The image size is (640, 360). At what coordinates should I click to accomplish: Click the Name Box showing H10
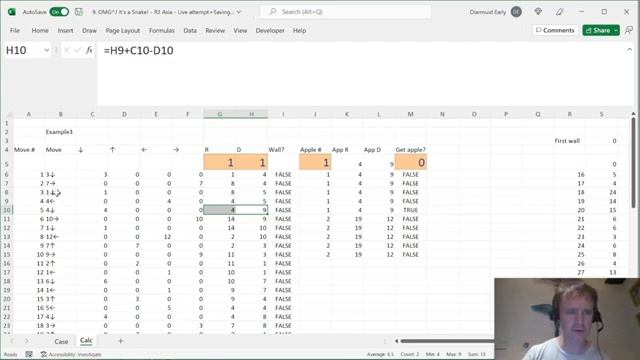pos(23,50)
